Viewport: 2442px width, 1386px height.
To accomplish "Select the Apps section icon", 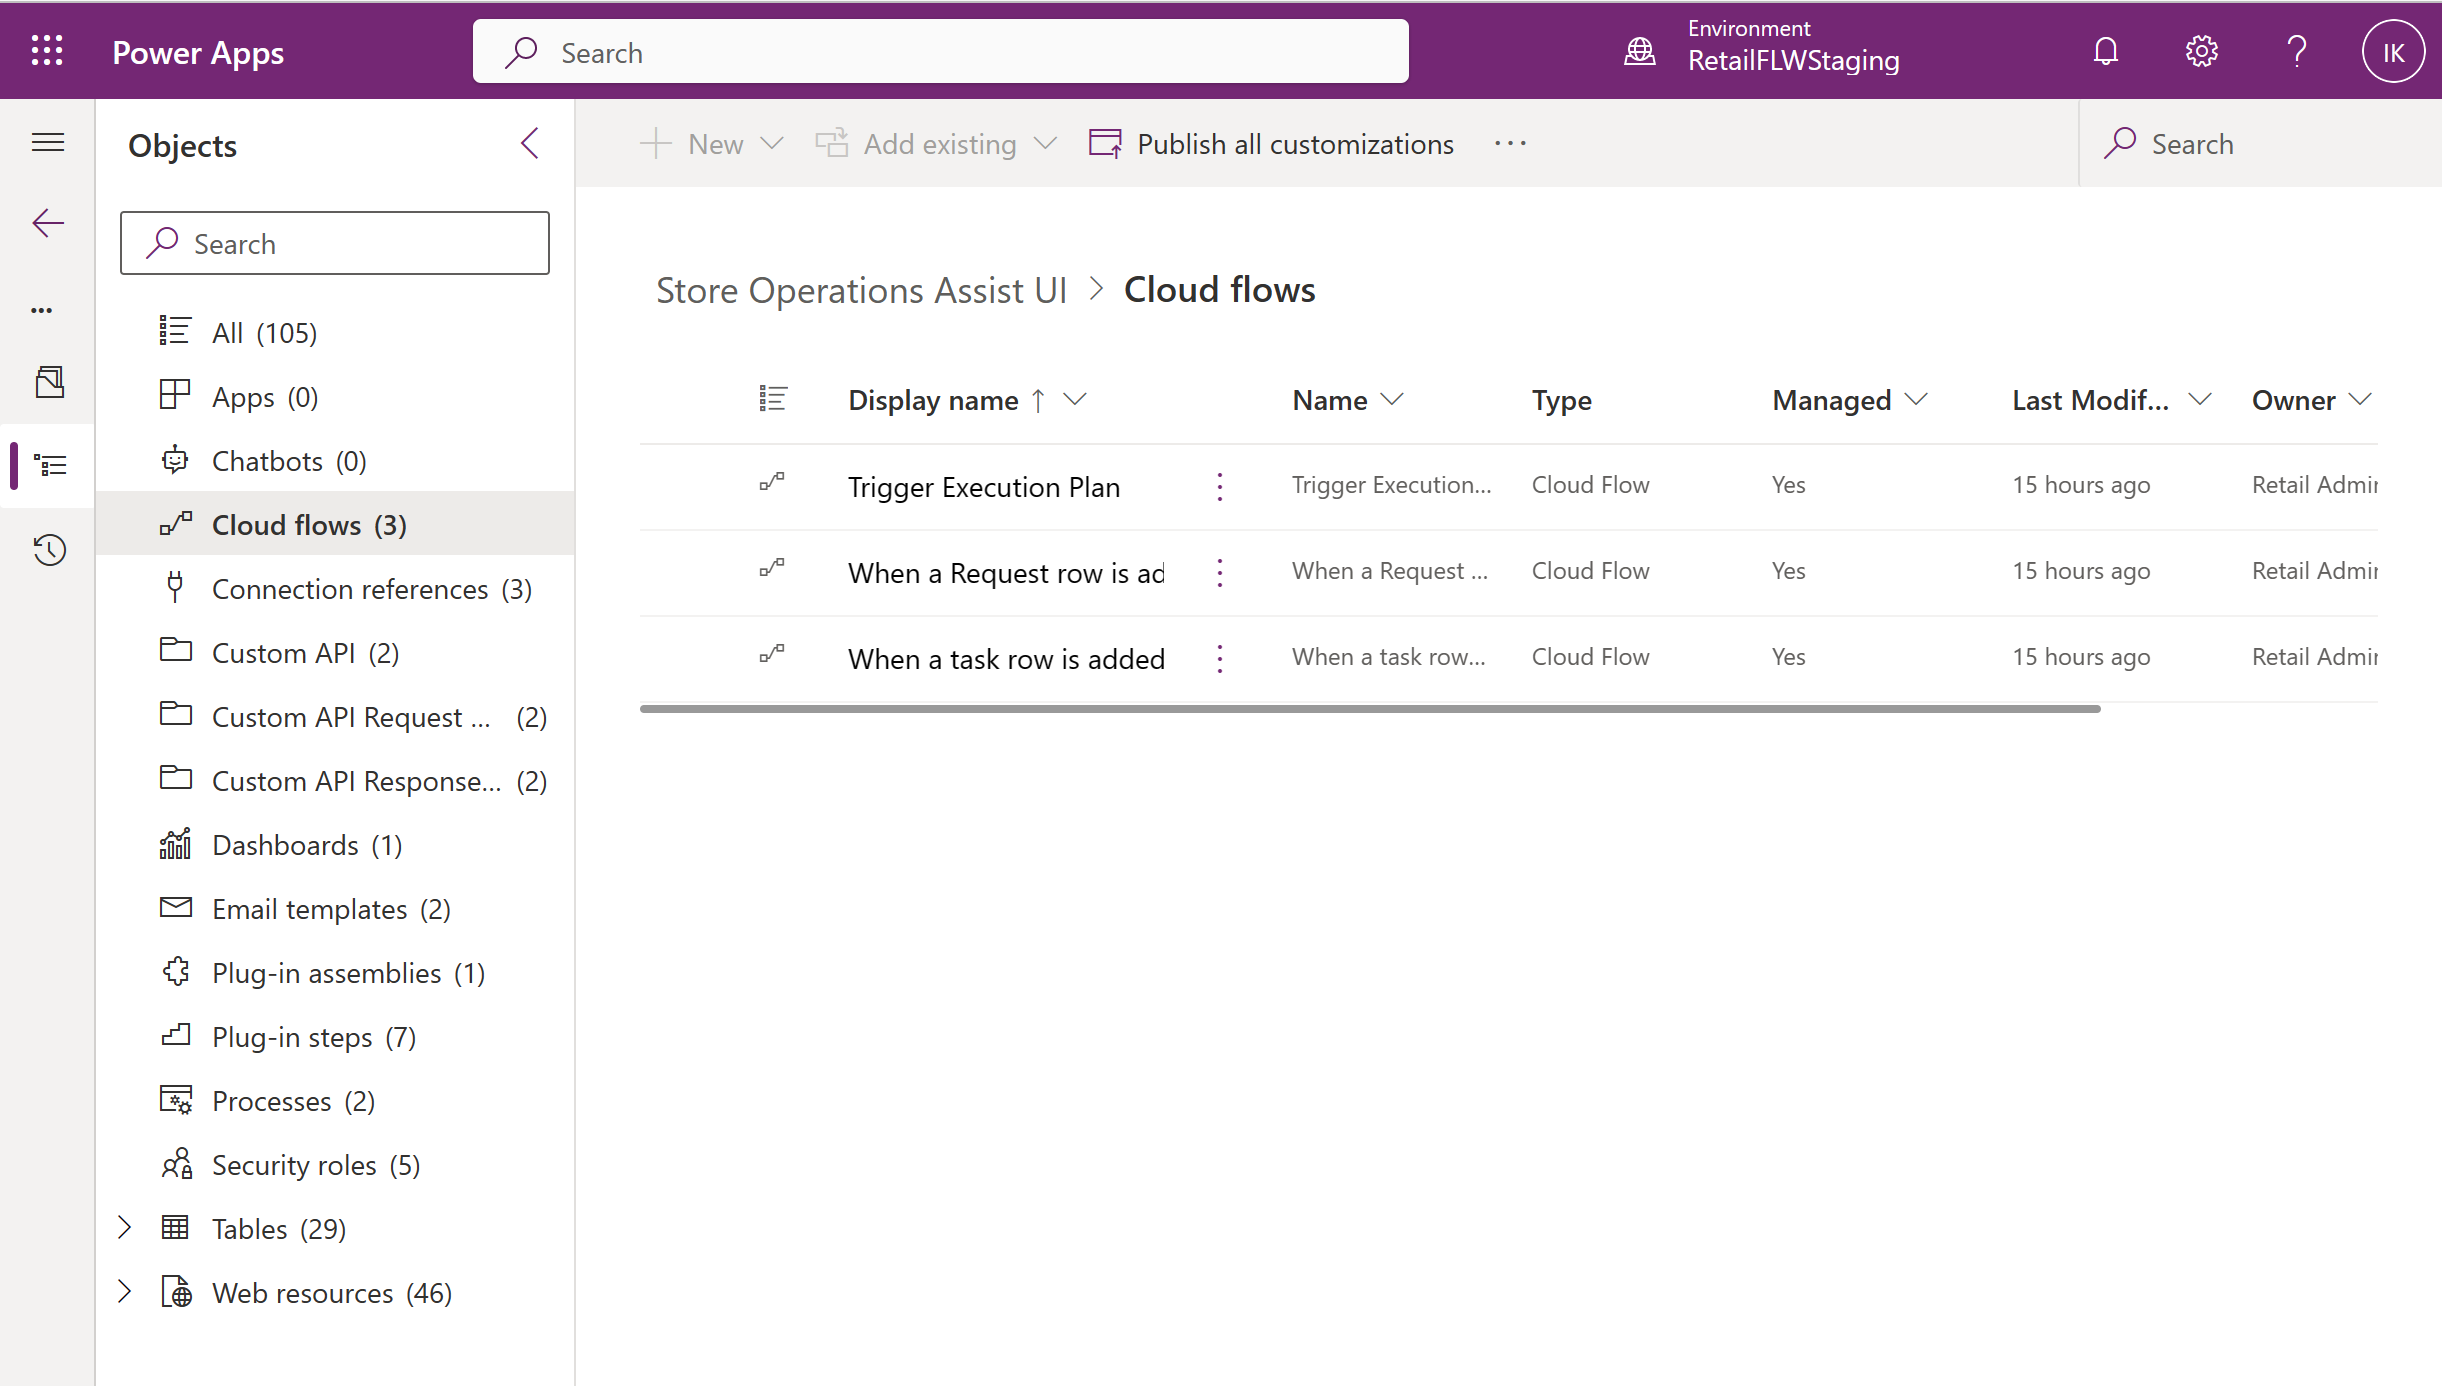I will [173, 396].
